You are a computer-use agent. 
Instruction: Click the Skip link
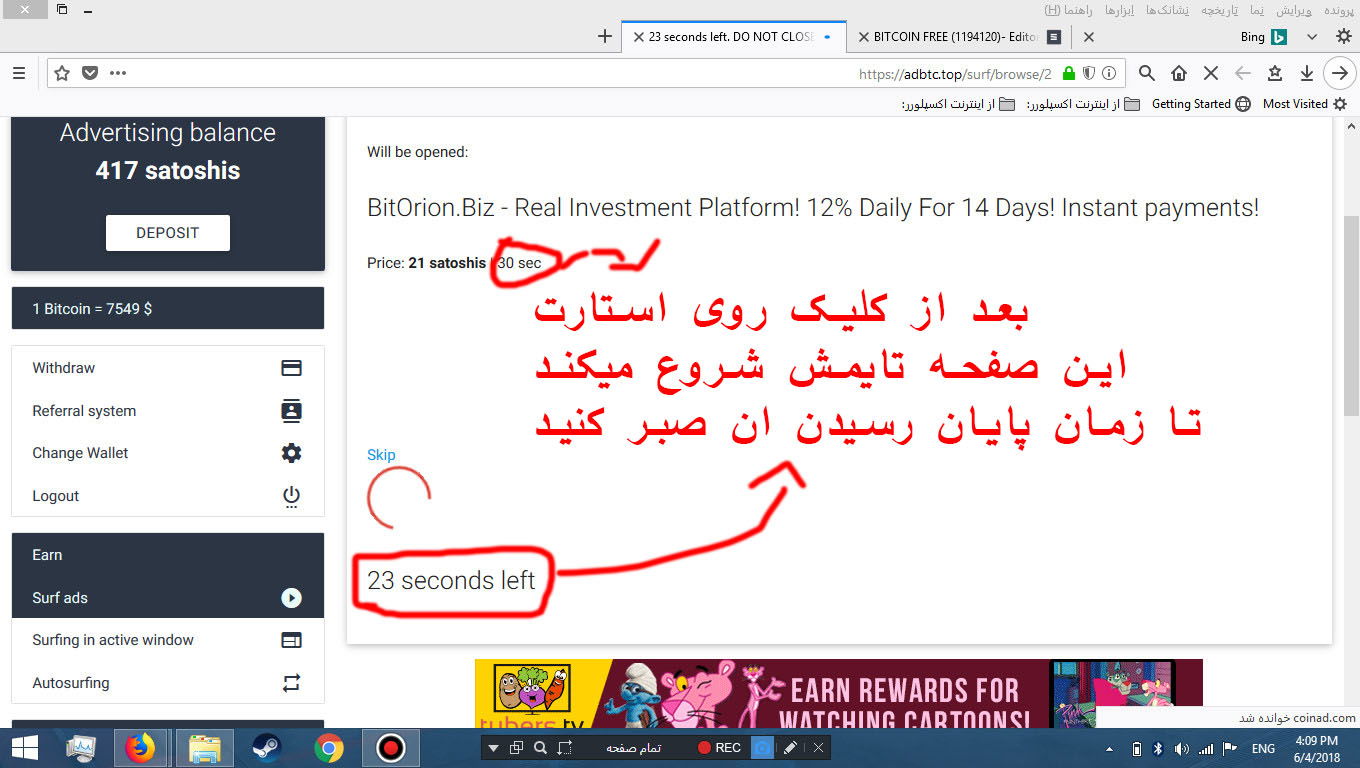pos(381,455)
